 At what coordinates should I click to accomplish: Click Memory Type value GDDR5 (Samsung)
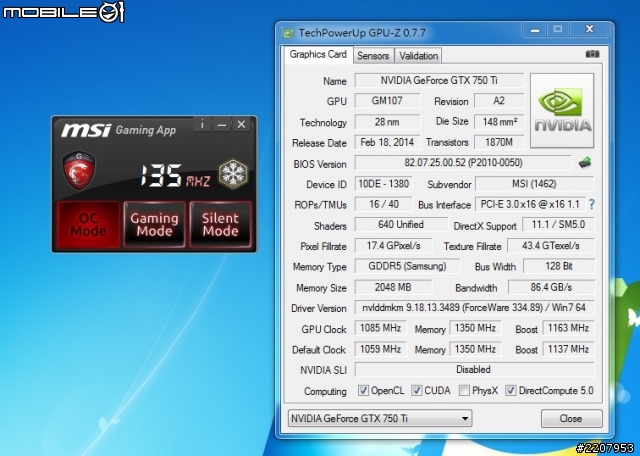pos(407,266)
